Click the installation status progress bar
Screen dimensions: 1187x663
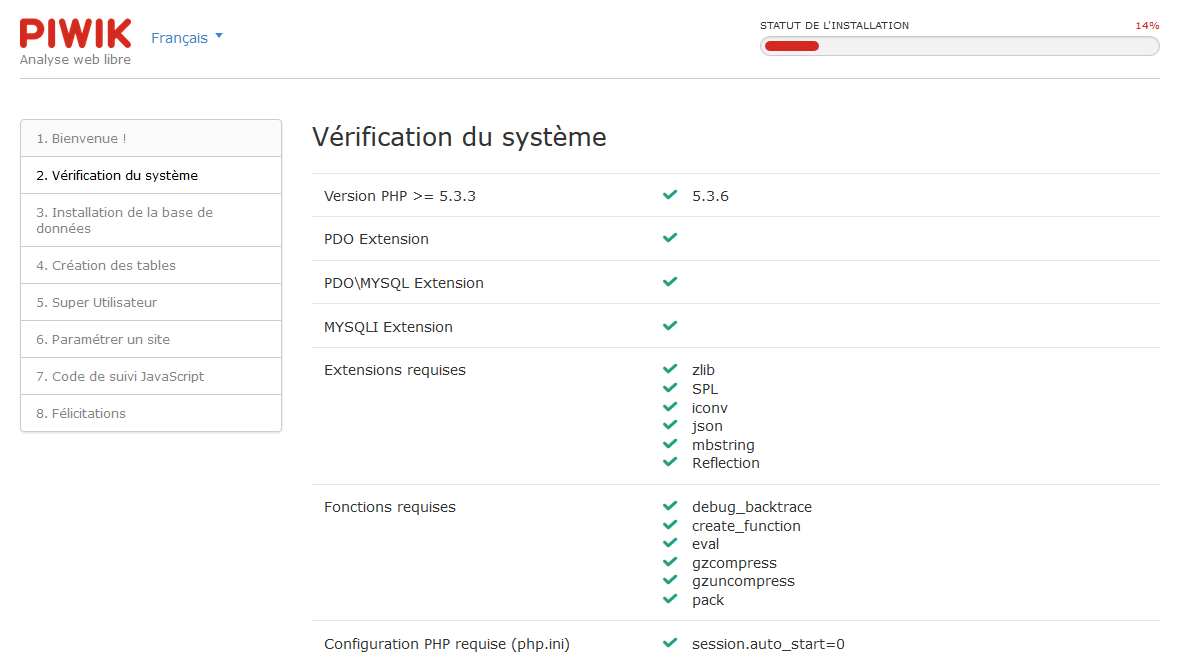(959, 46)
